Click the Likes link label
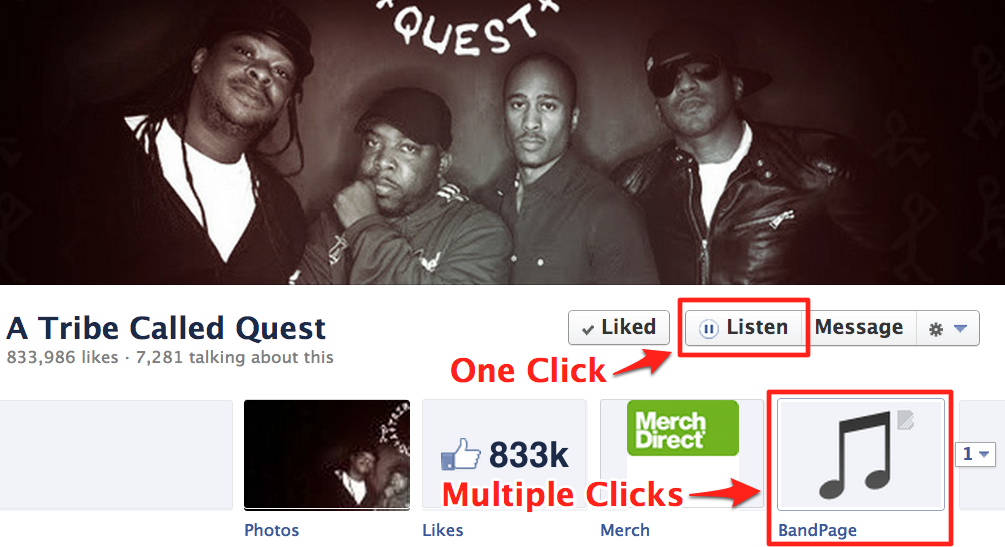The image size is (1005, 547). [x=443, y=530]
